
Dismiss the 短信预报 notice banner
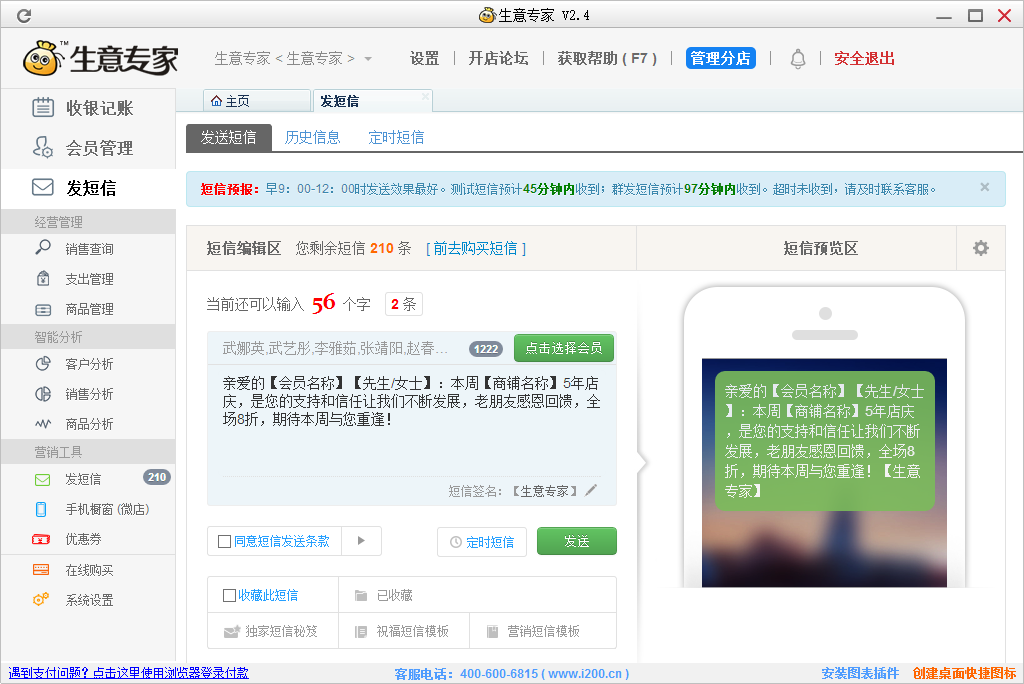(x=984, y=187)
